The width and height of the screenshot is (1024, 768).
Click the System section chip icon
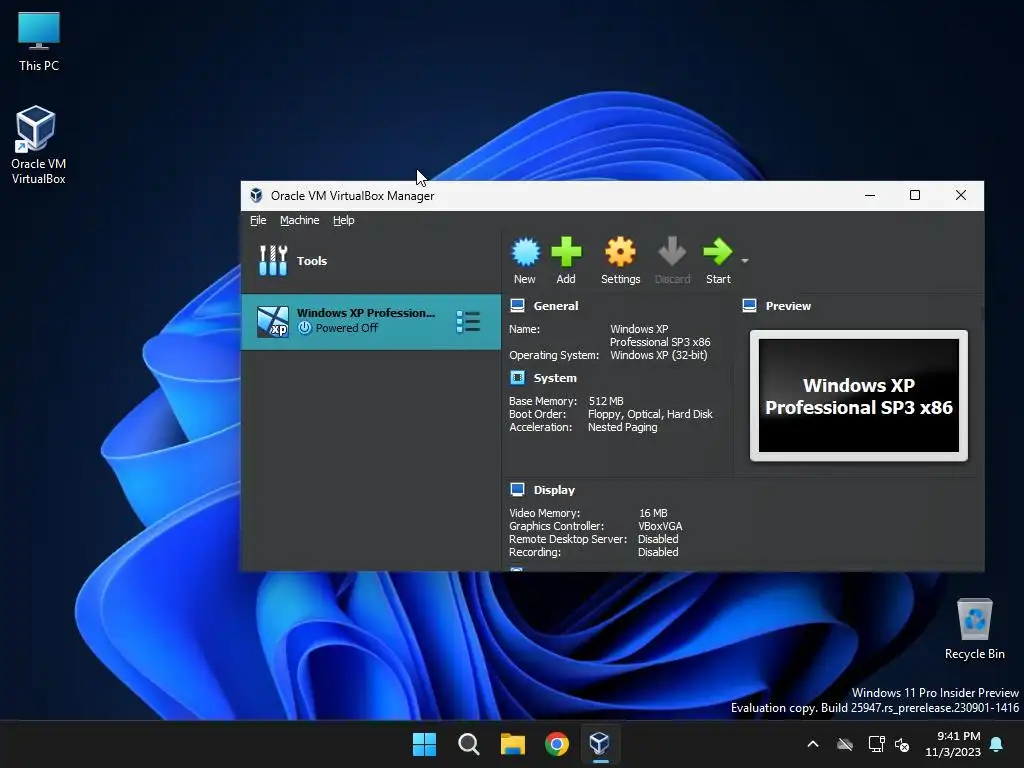point(517,377)
